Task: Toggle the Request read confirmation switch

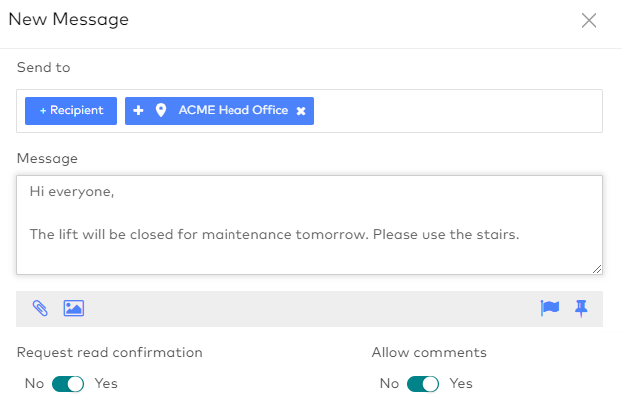Action: (66, 383)
